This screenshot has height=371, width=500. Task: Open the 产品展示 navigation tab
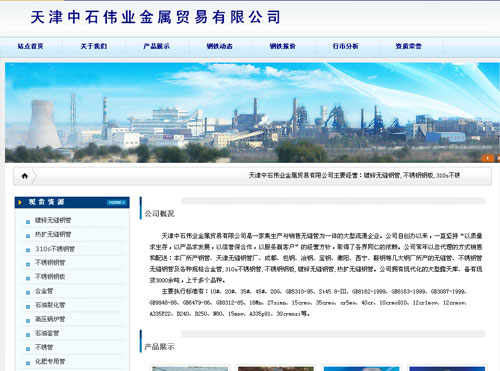156,46
